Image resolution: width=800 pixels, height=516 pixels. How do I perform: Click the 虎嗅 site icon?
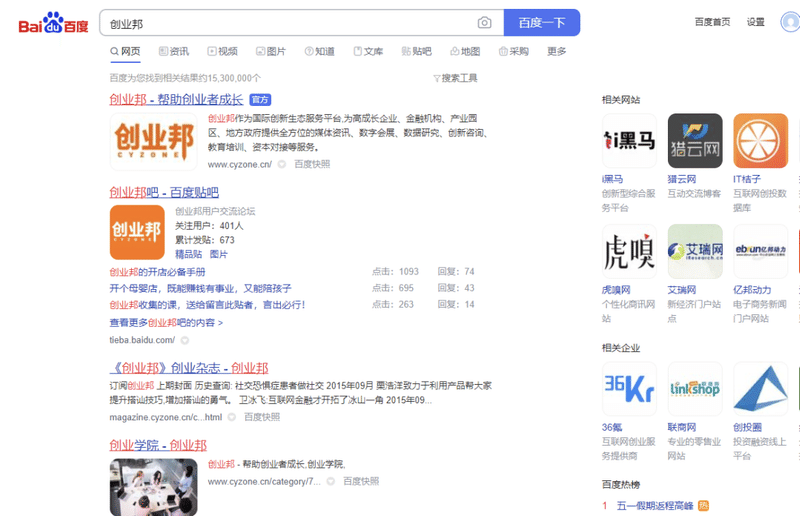[630, 251]
